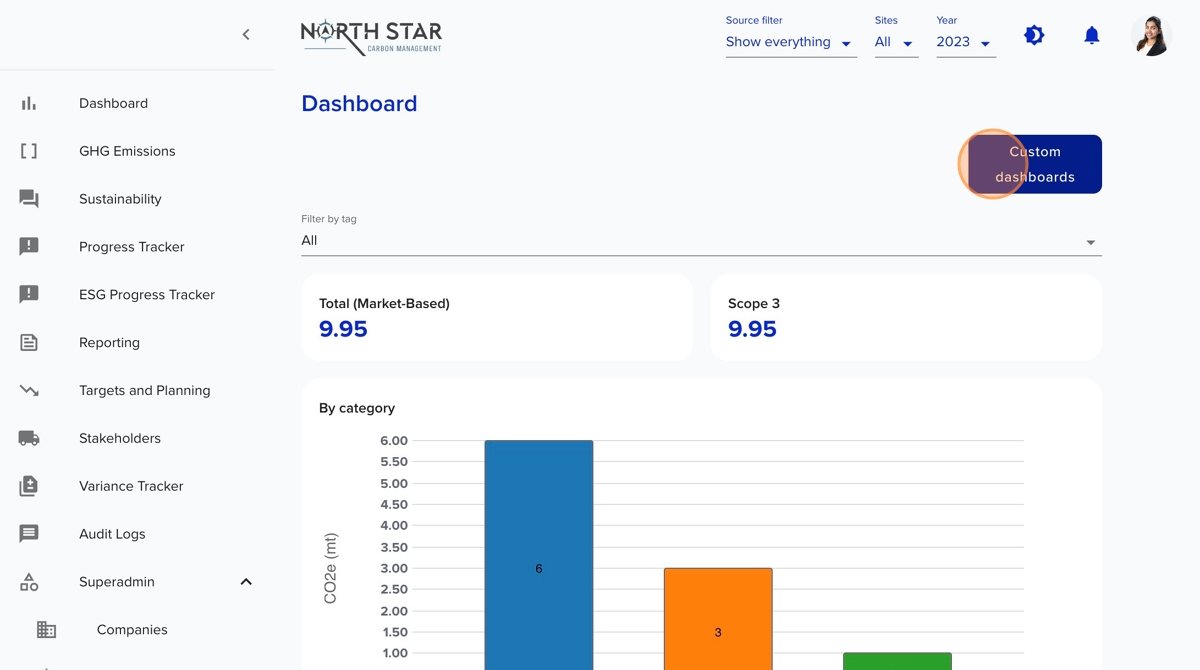Click the orange bar labeled 3
1200x670 pixels.
click(718, 619)
